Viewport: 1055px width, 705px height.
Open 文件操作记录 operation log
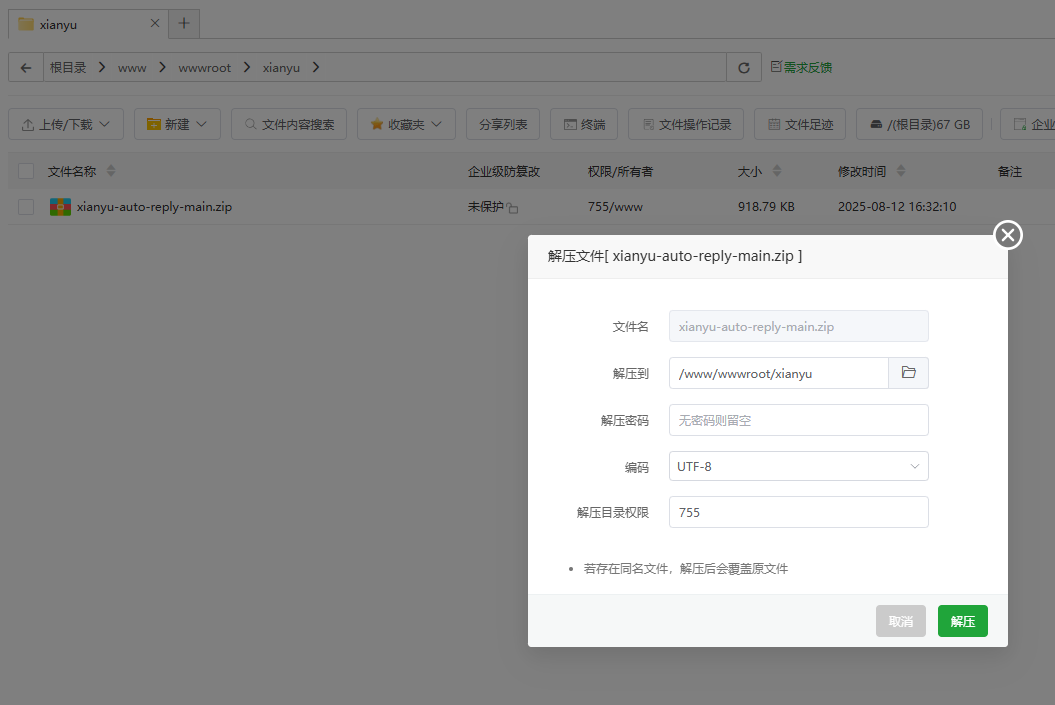click(x=686, y=124)
